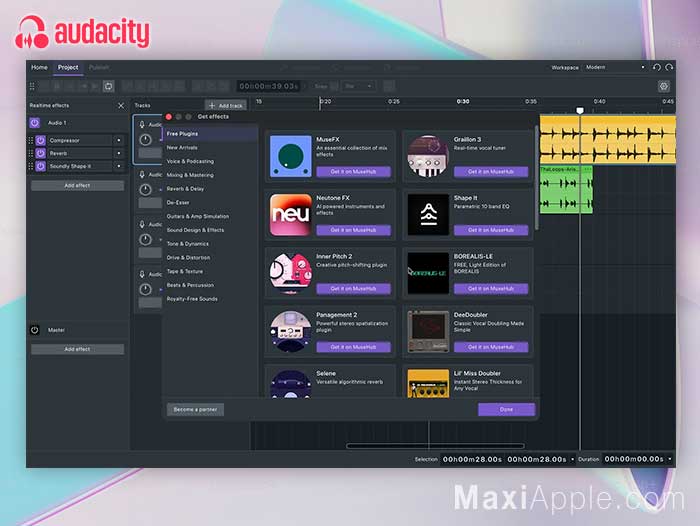This screenshot has height=526, width=700.
Task: Select the New Arrivals category
Action: coord(210,147)
